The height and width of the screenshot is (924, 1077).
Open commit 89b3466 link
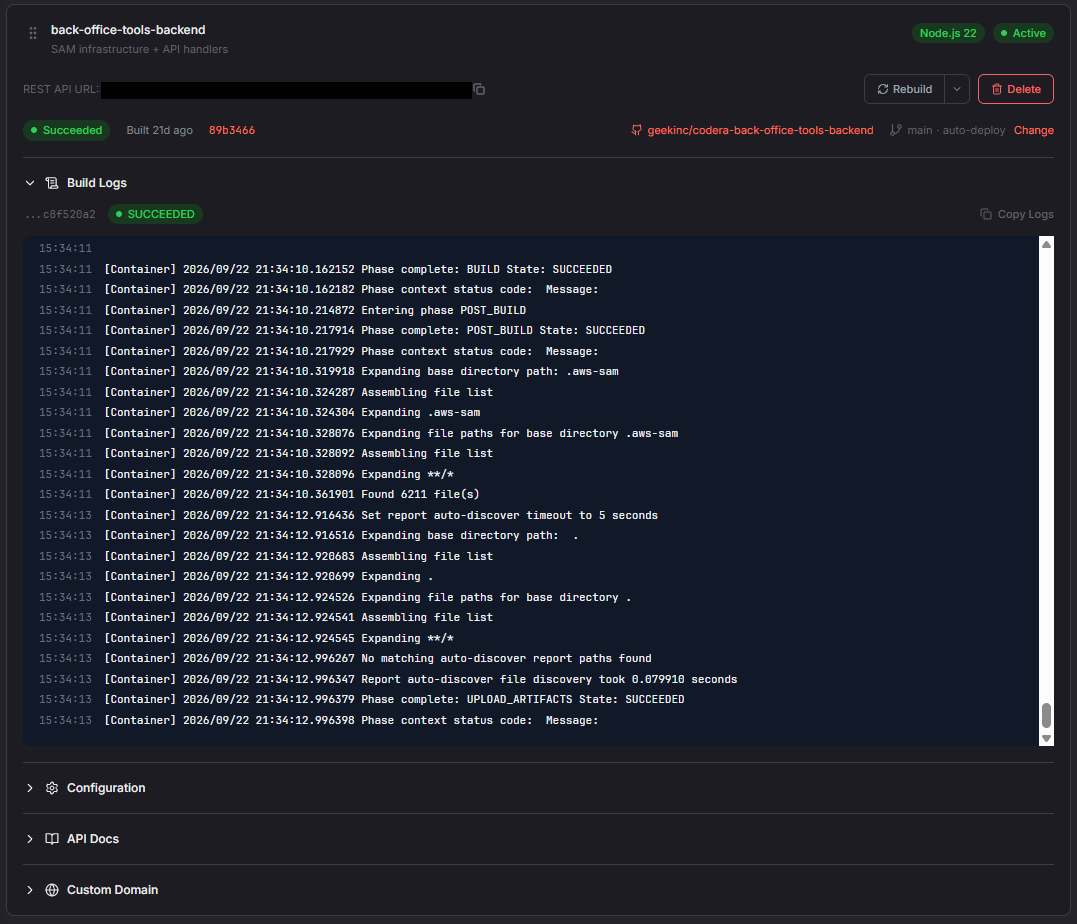[x=231, y=131]
